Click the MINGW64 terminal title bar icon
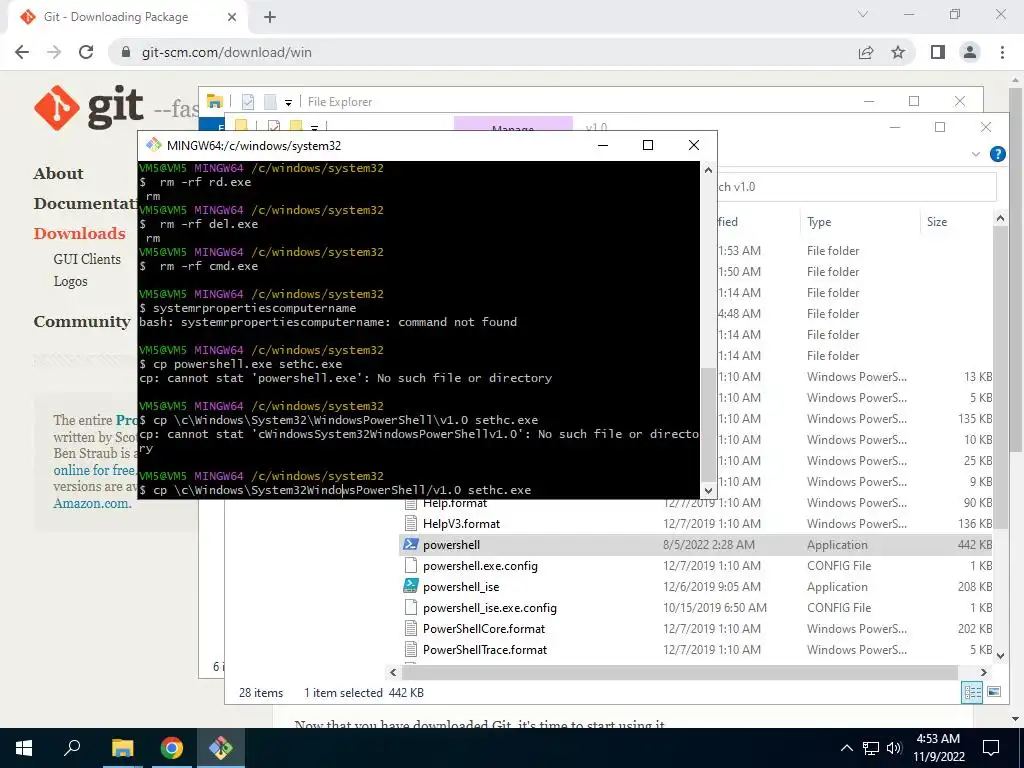Image resolution: width=1024 pixels, height=768 pixels. pos(153,145)
